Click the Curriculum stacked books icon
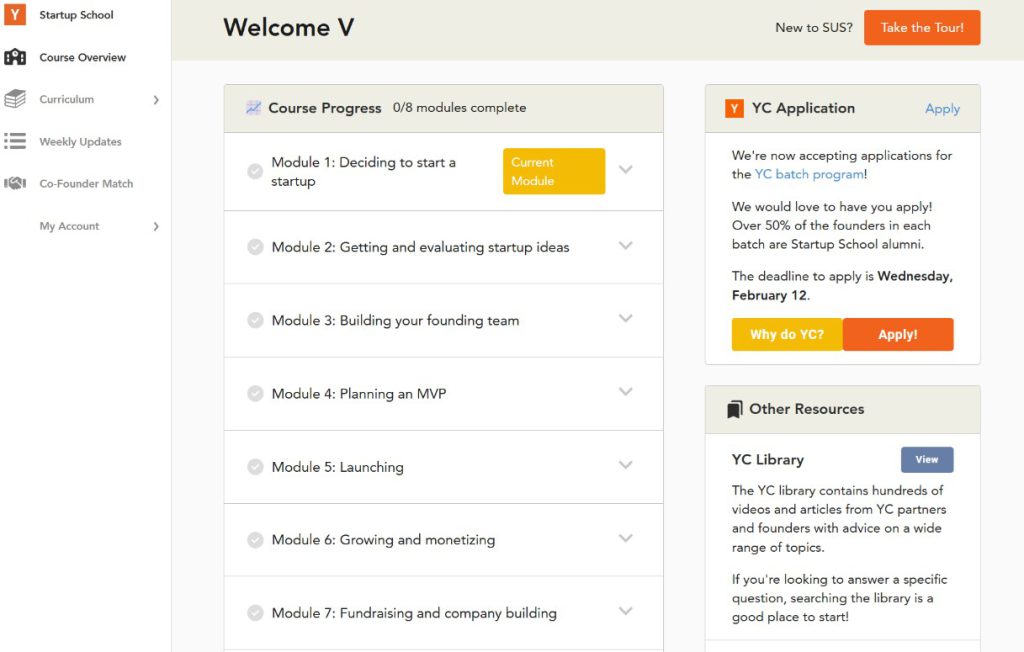Image resolution: width=1024 pixels, height=652 pixels. pyautogui.click(x=15, y=99)
